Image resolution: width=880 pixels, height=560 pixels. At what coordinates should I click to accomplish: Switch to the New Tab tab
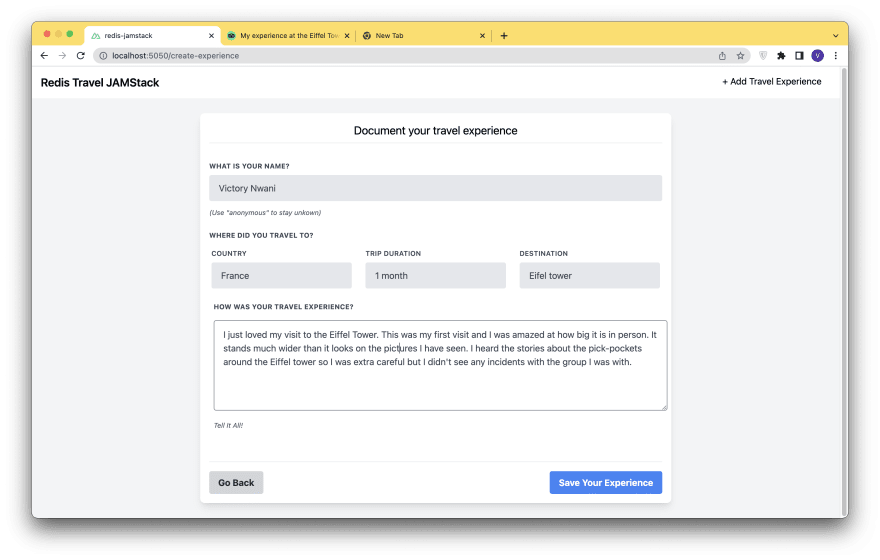423,35
